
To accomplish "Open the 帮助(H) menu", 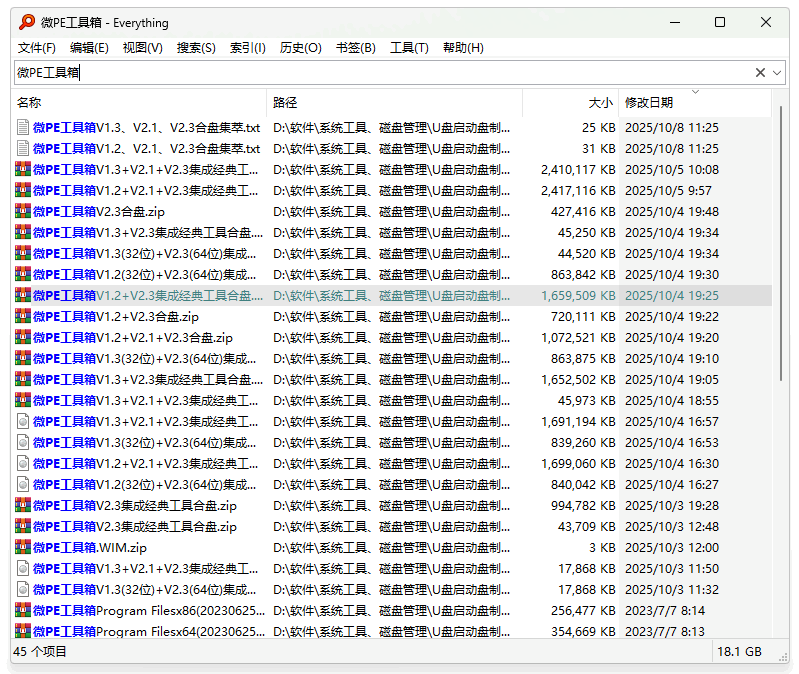I will click(463, 48).
